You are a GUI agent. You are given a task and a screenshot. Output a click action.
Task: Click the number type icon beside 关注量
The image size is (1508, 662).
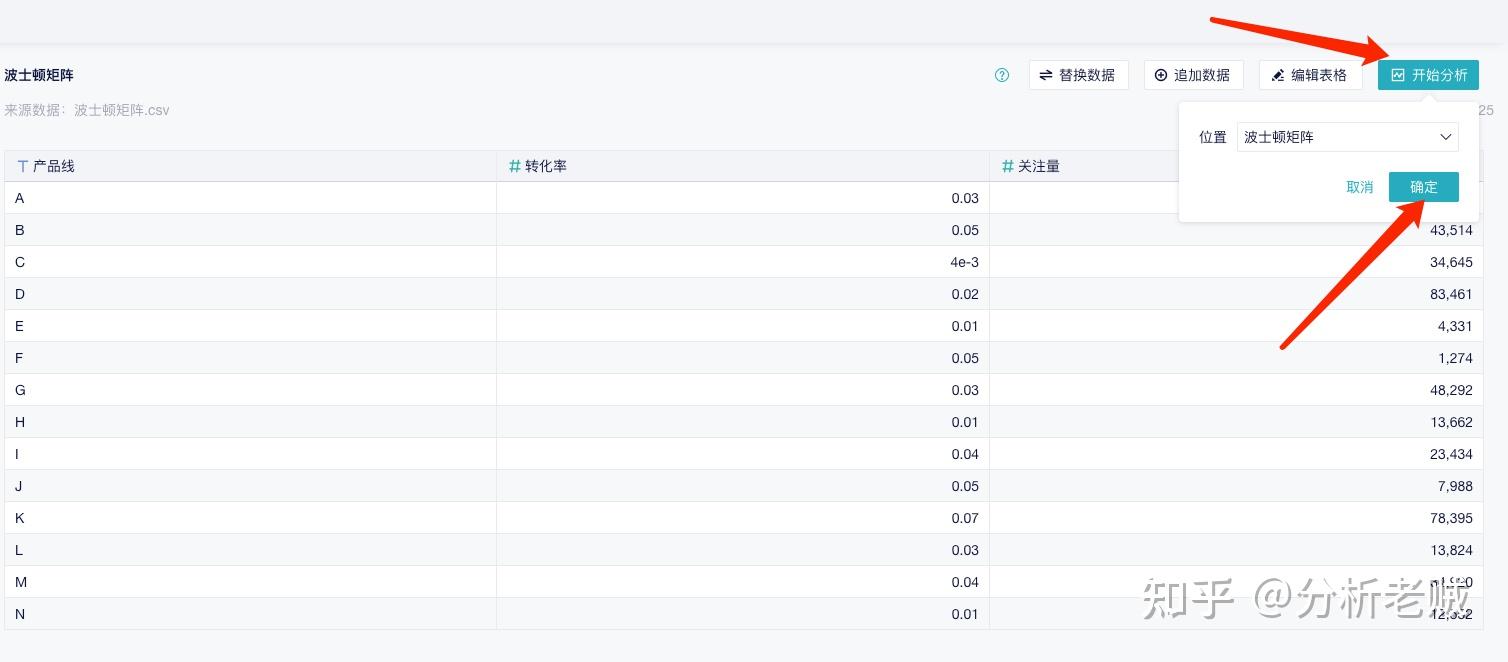(1007, 166)
